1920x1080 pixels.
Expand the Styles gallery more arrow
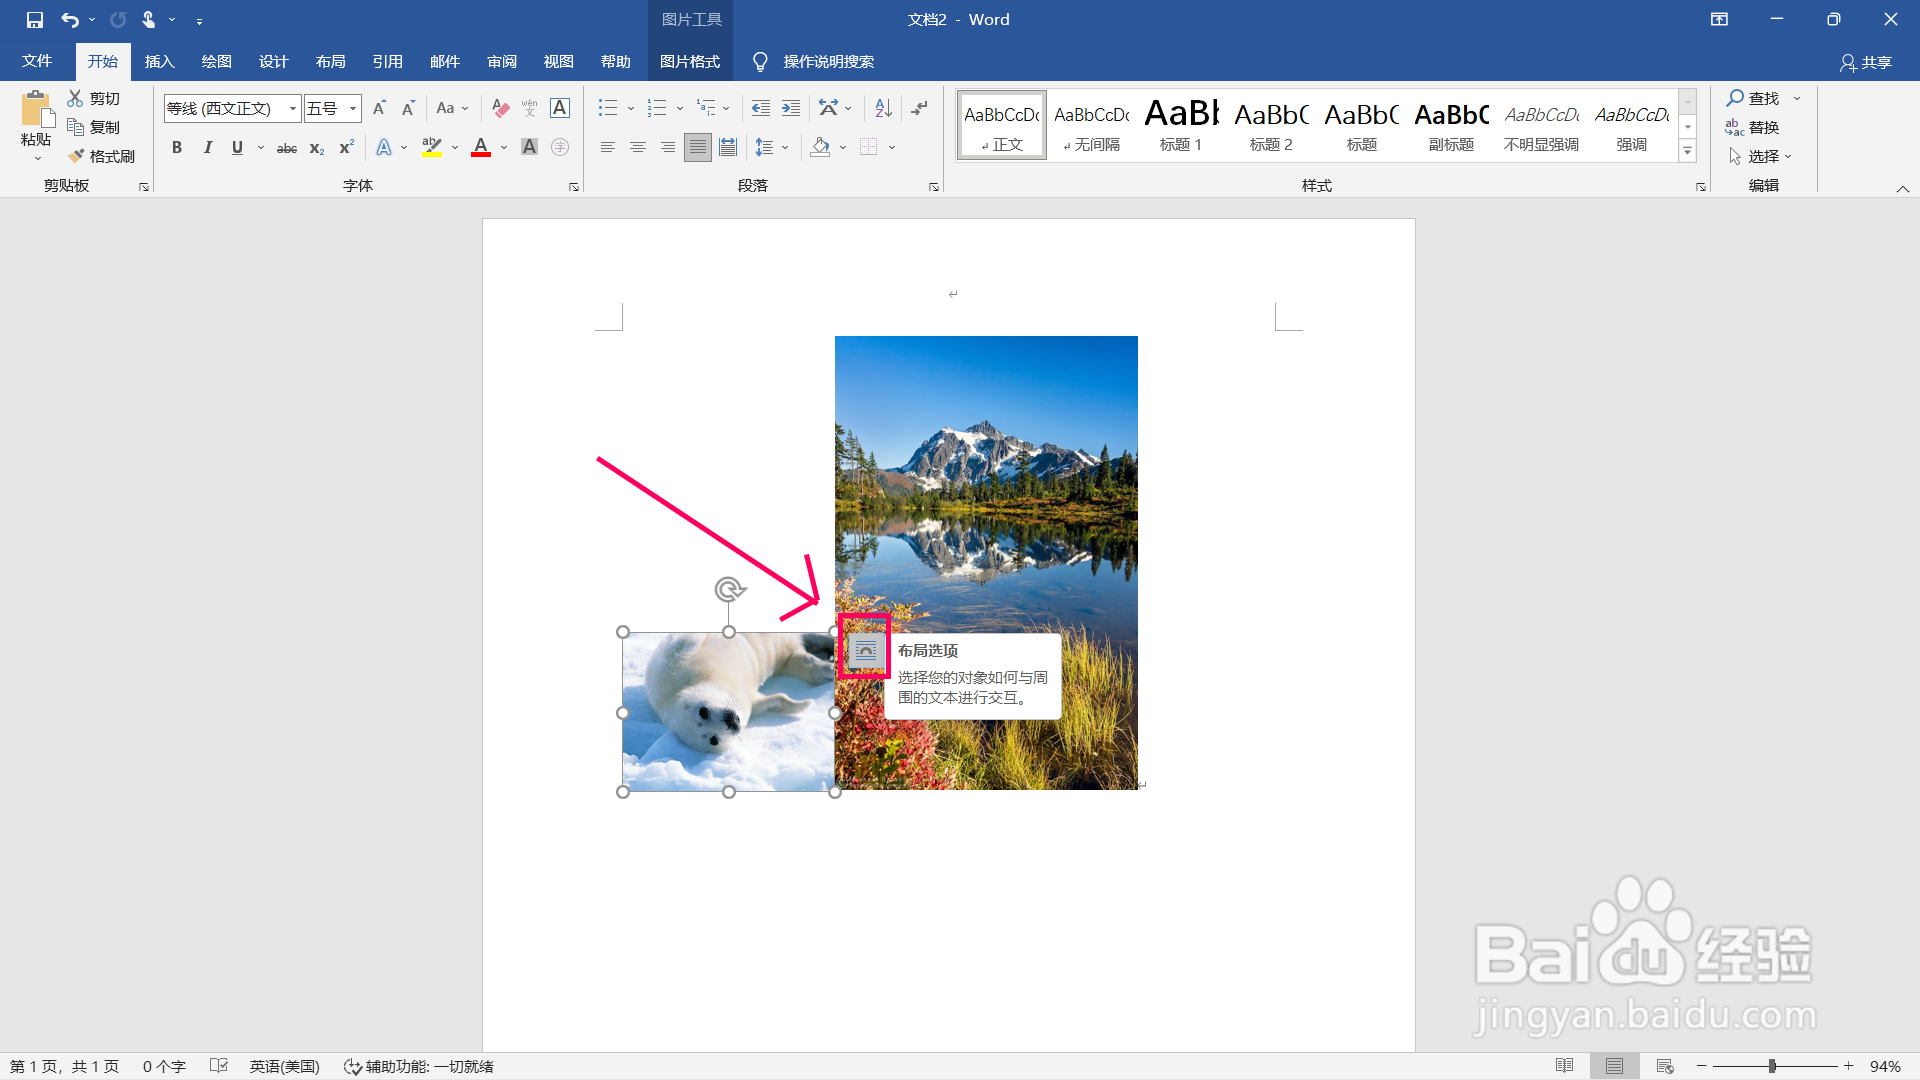click(1687, 152)
